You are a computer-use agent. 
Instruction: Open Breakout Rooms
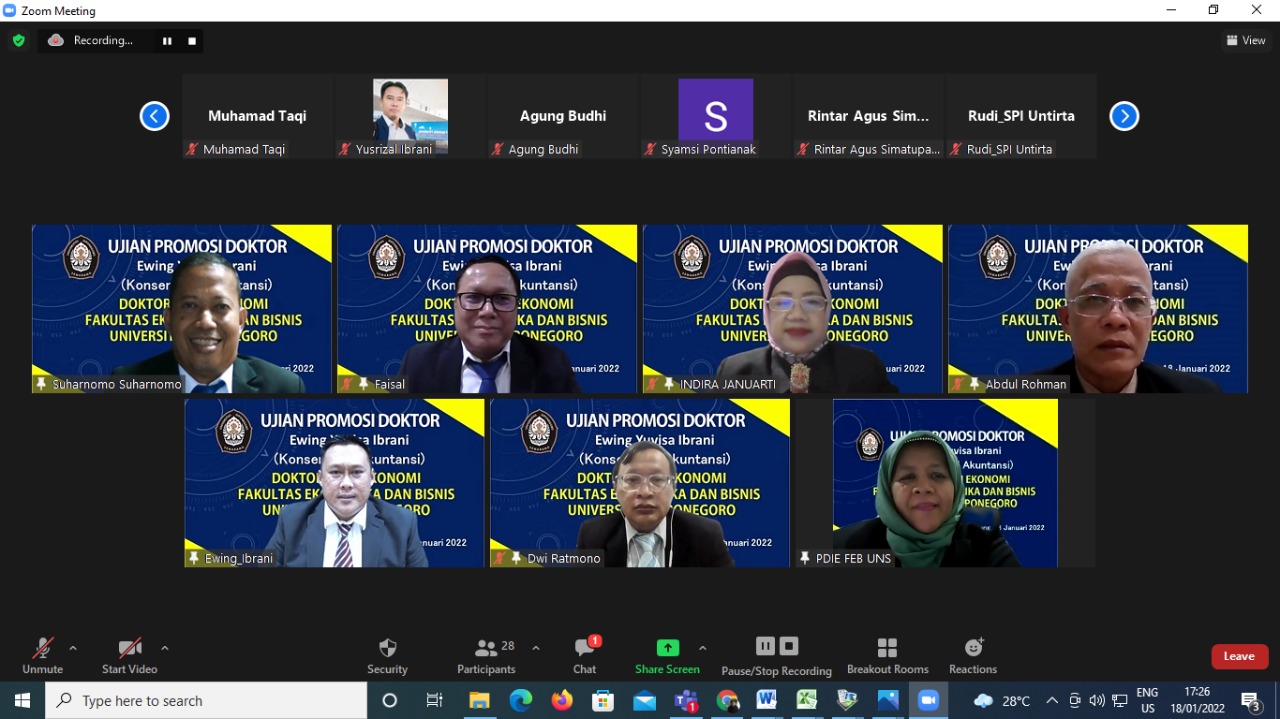click(887, 655)
